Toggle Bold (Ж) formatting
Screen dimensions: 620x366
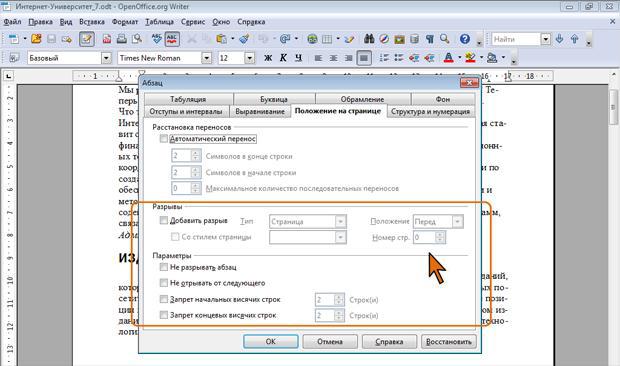tap(268, 58)
